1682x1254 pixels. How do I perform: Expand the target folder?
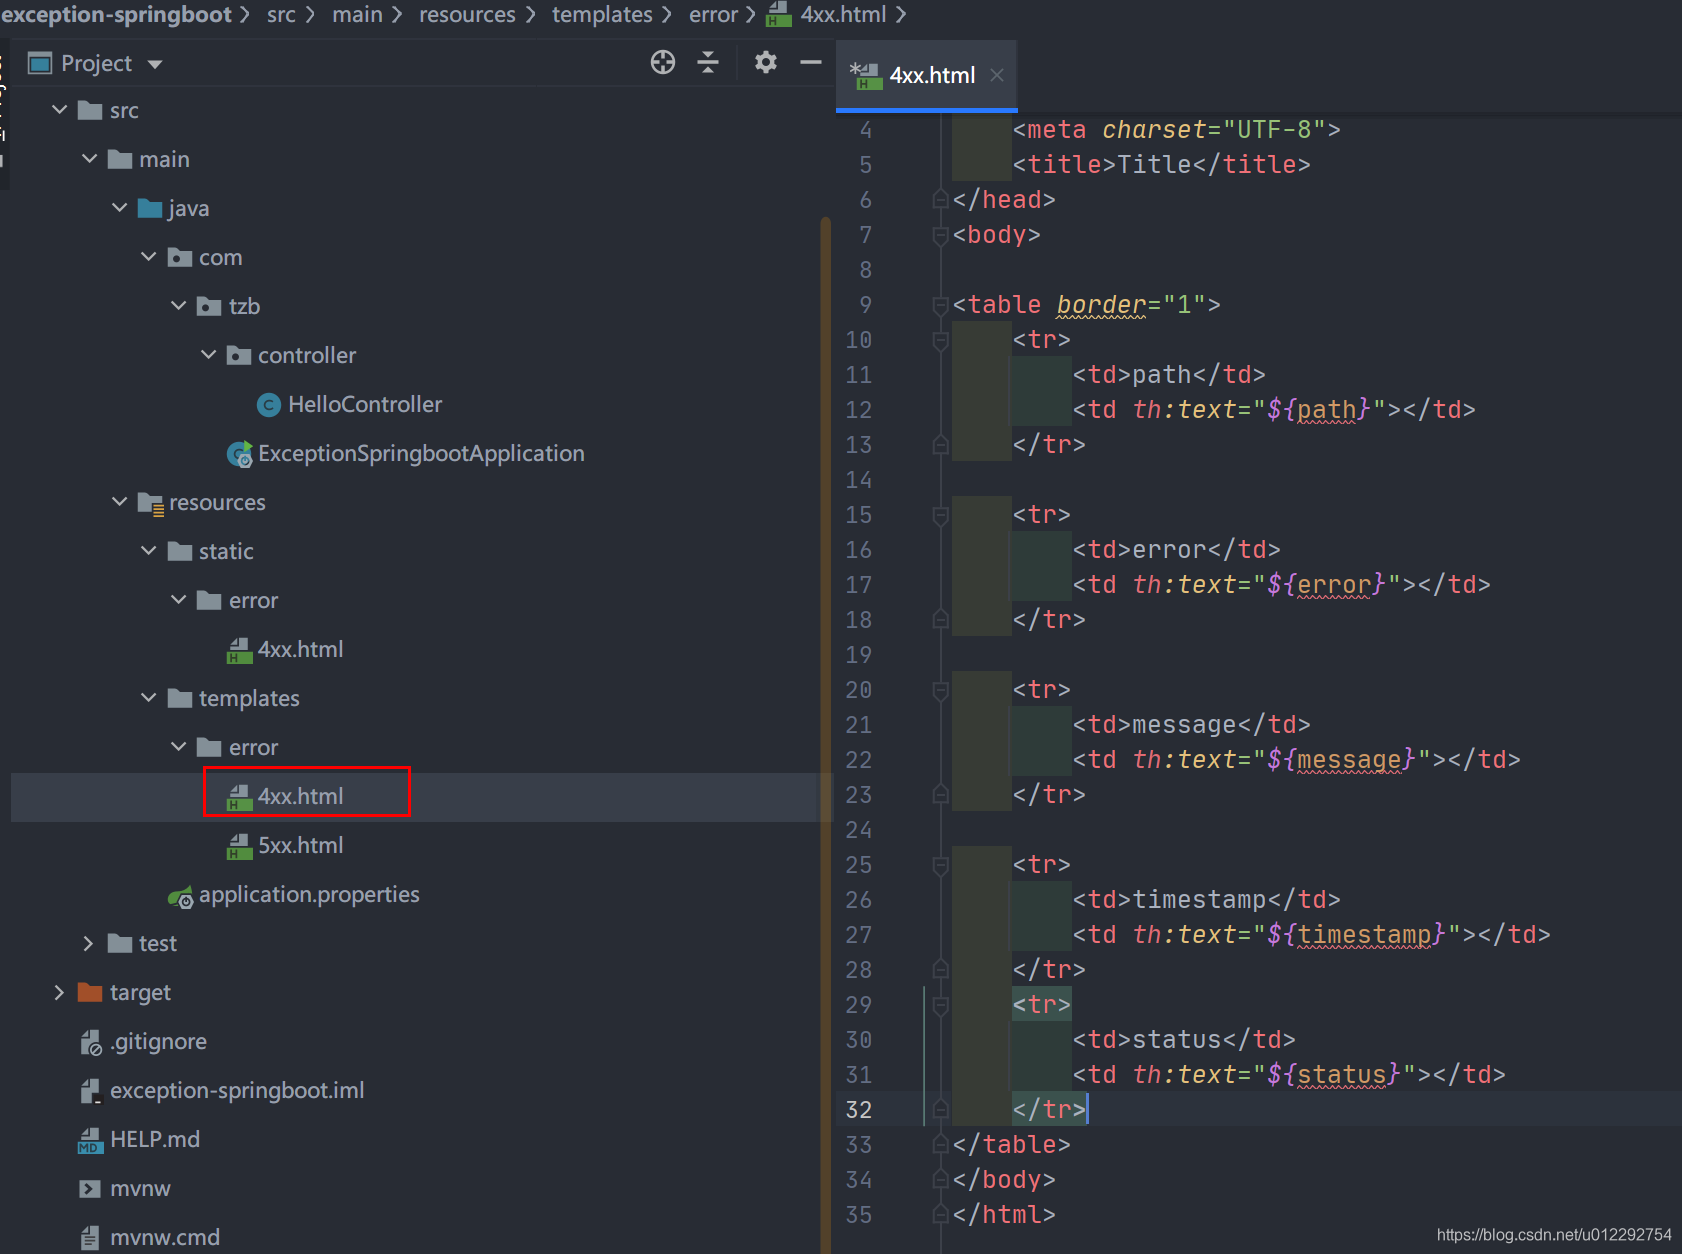pyautogui.click(x=59, y=992)
